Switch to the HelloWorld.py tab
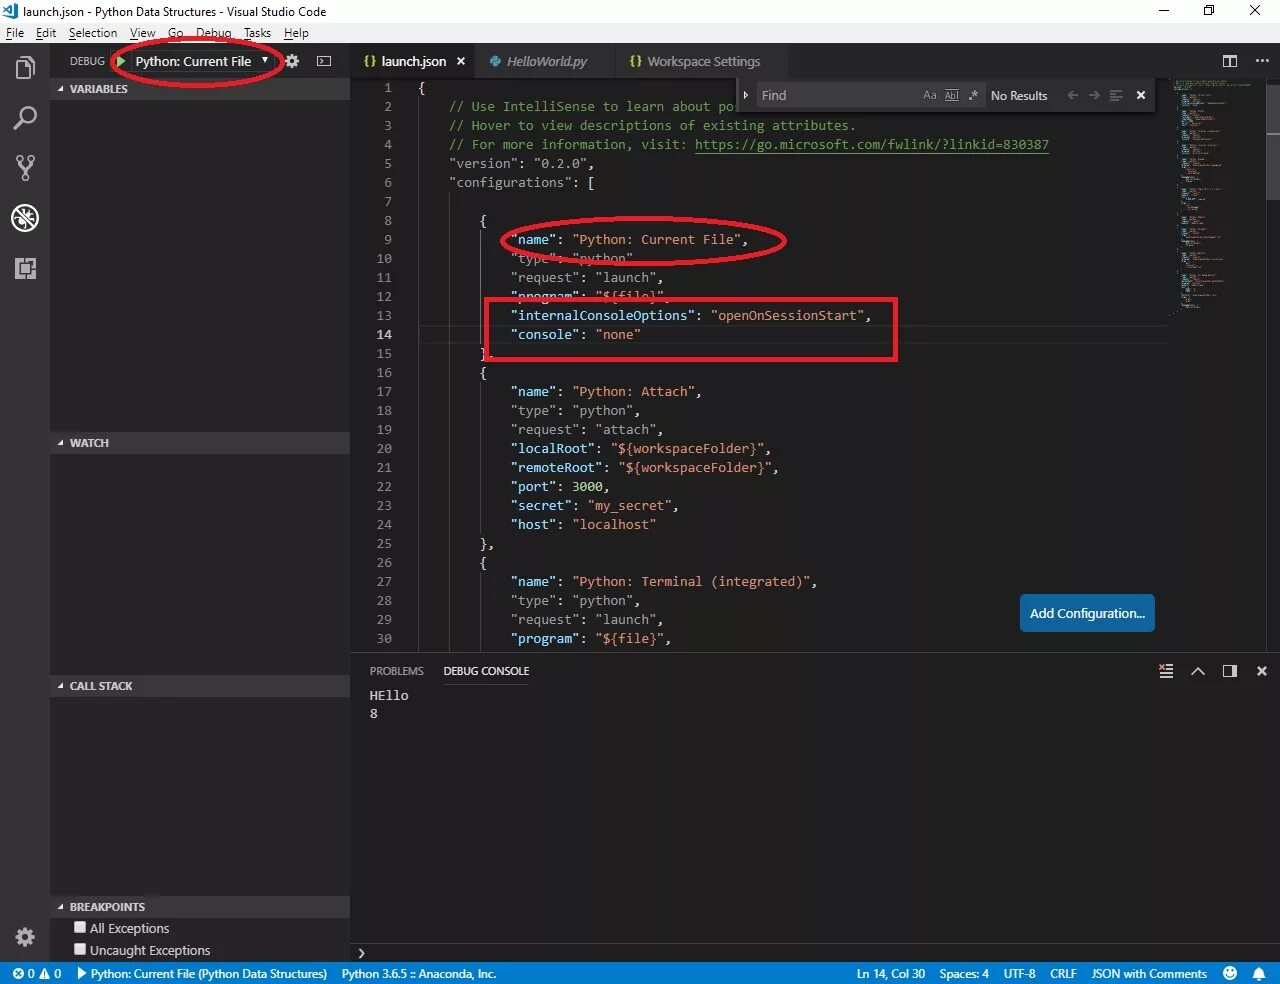This screenshot has height=984, width=1280. [547, 61]
